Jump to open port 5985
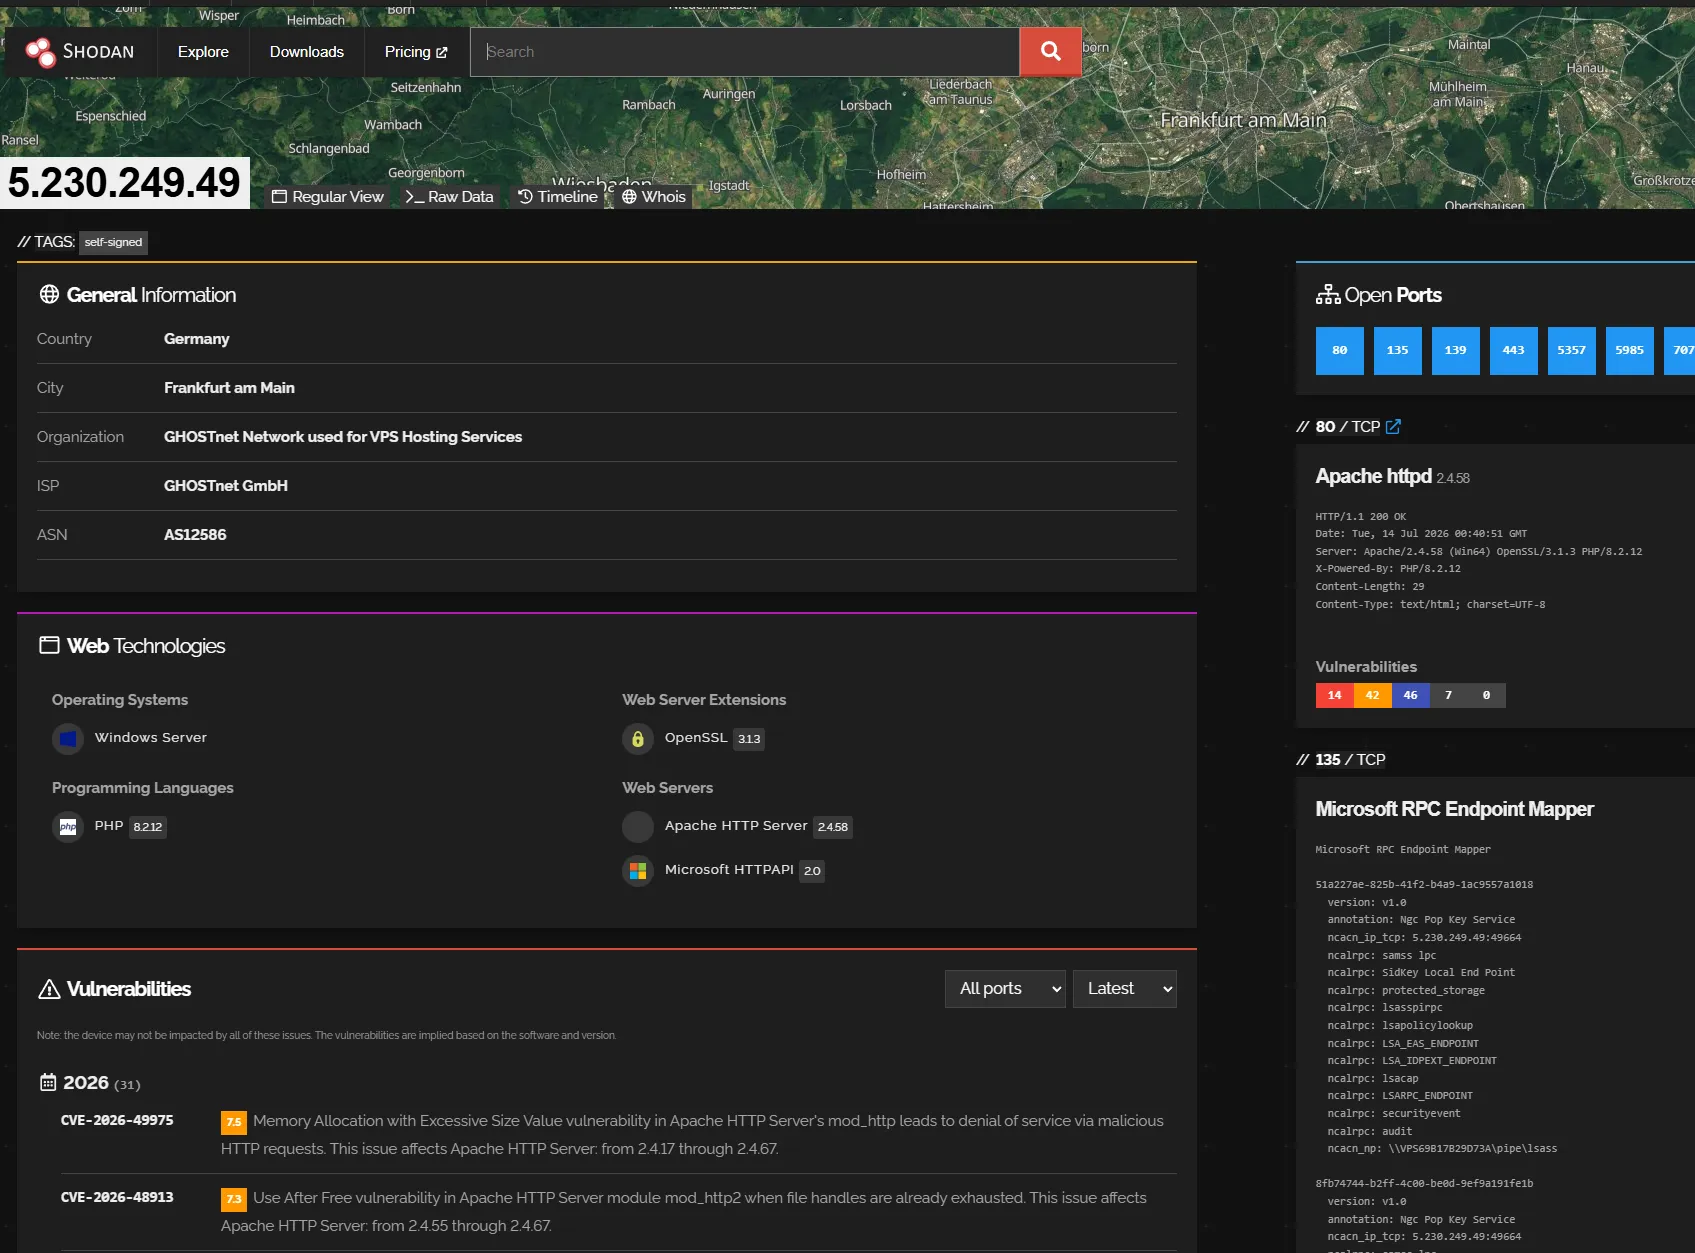The width and height of the screenshot is (1695, 1253). click(x=1630, y=351)
